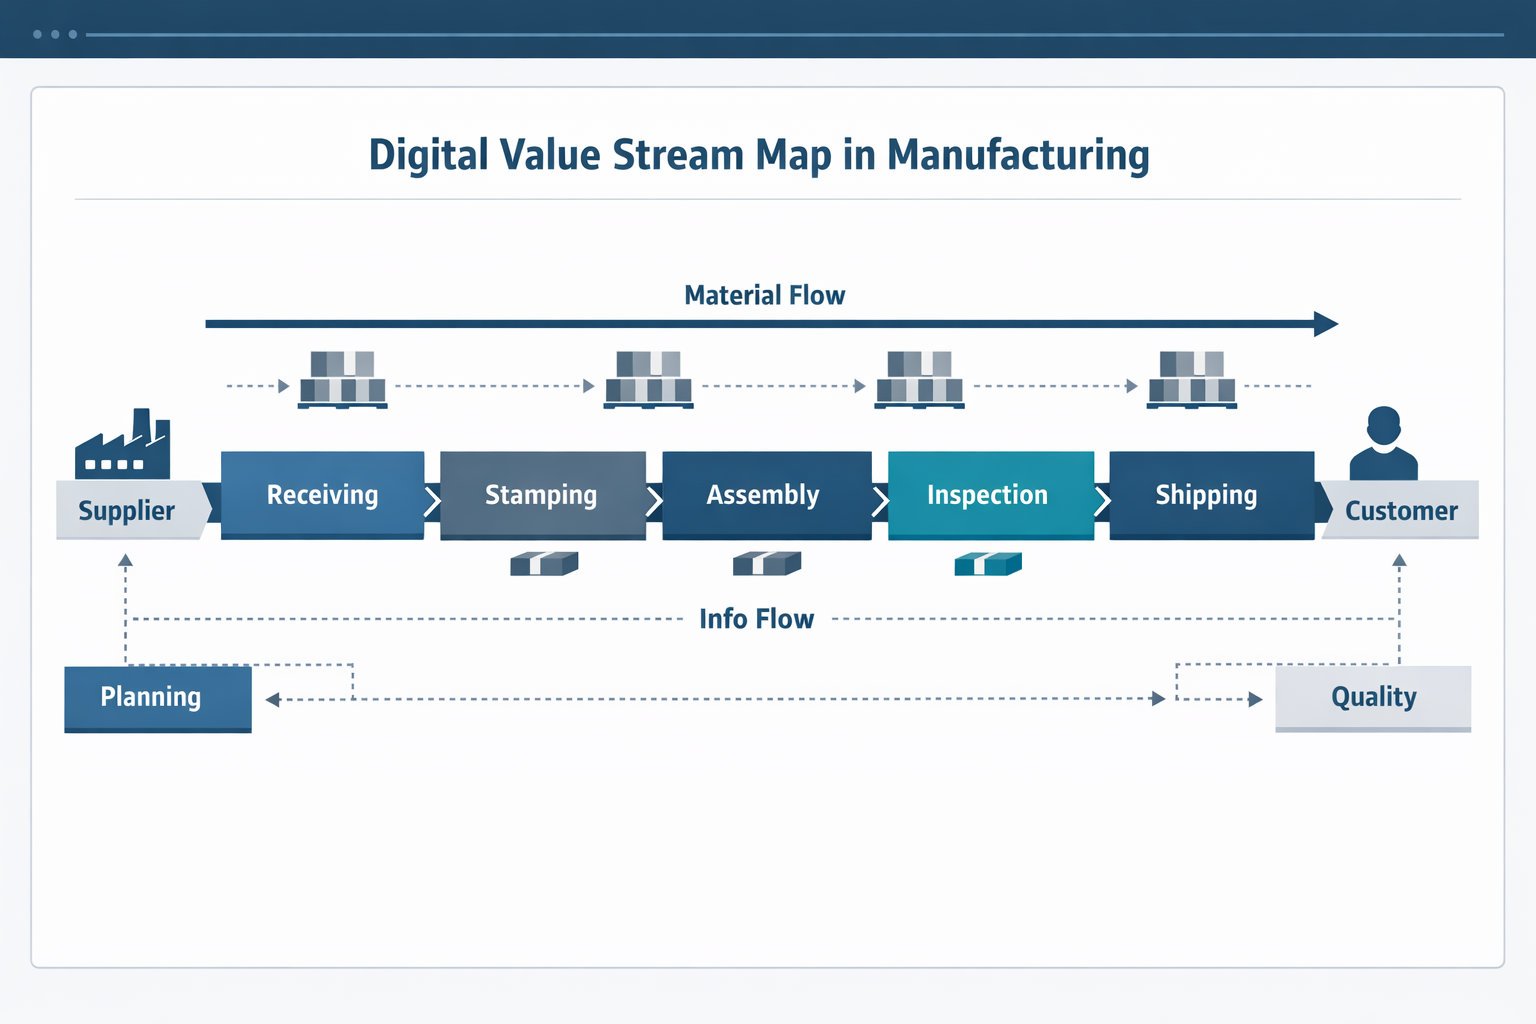
Task: Click the data box below Assembly
Action: [x=767, y=563]
